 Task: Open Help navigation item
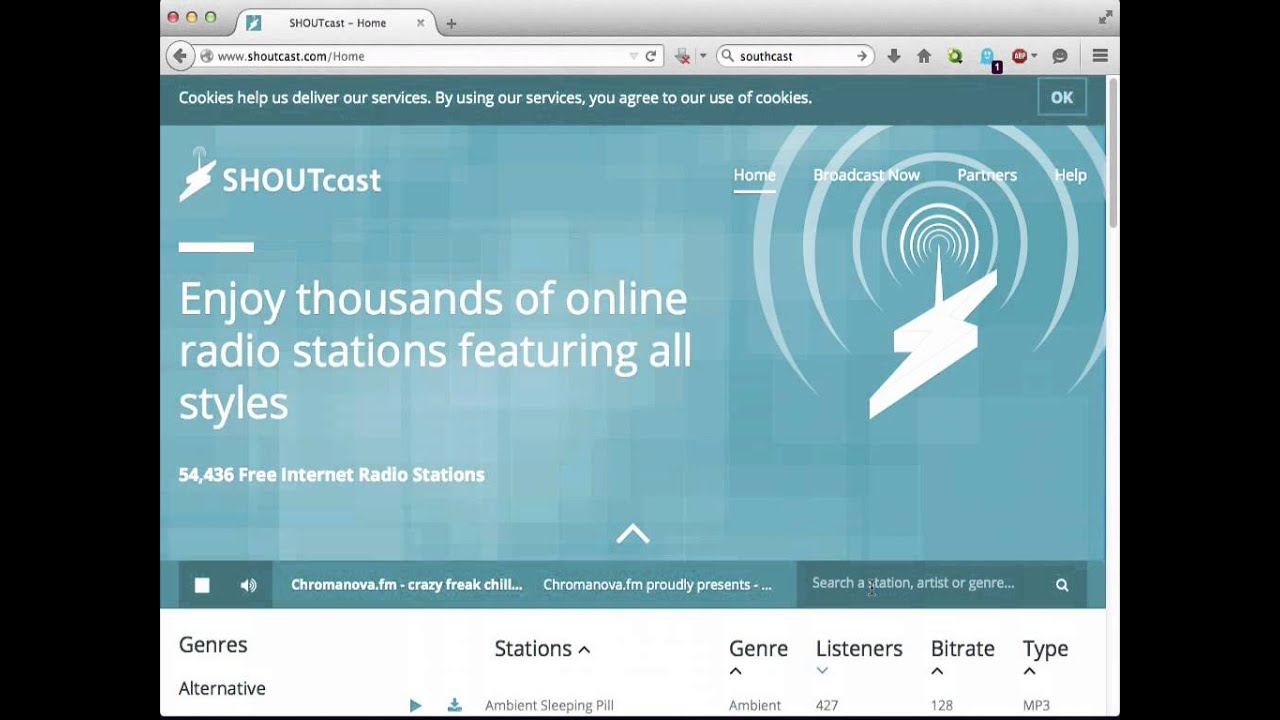point(1070,175)
